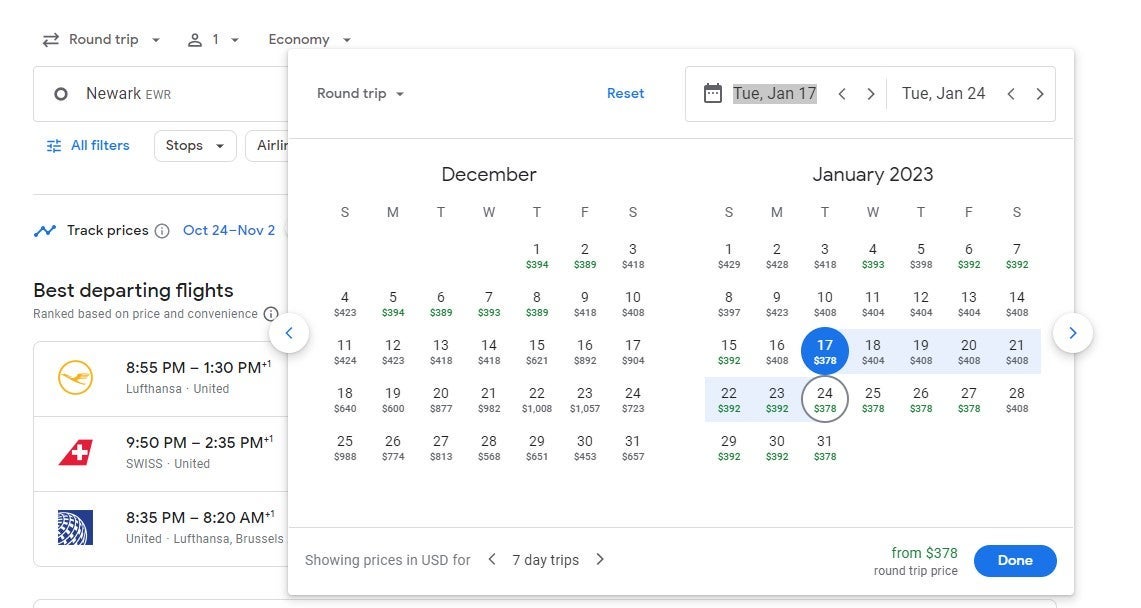Go to previous departure date arrow
This screenshot has width=1141, height=608.
point(842,94)
